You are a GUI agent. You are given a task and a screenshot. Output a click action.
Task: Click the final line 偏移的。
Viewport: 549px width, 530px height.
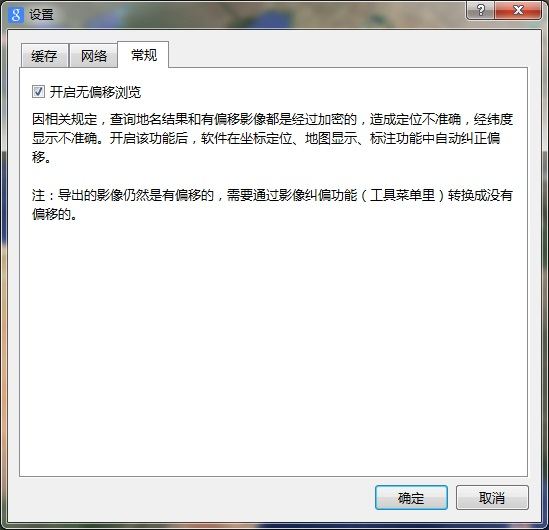54,214
